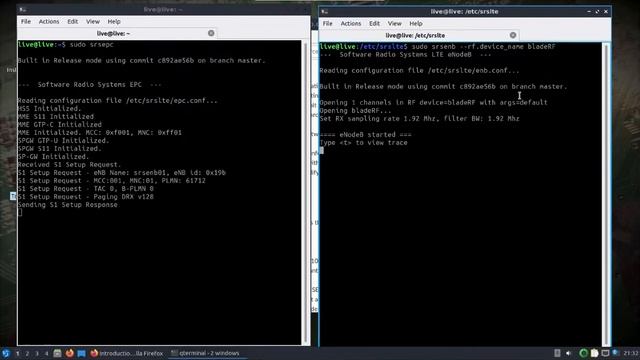
Task: Open the Lubuntu start menu icon
Action: 5,353
